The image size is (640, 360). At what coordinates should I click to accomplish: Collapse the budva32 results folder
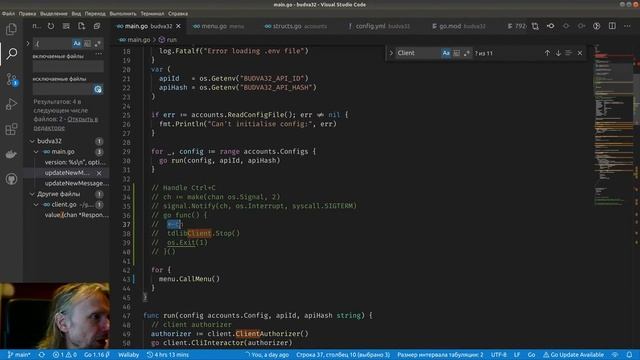coord(32,141)
